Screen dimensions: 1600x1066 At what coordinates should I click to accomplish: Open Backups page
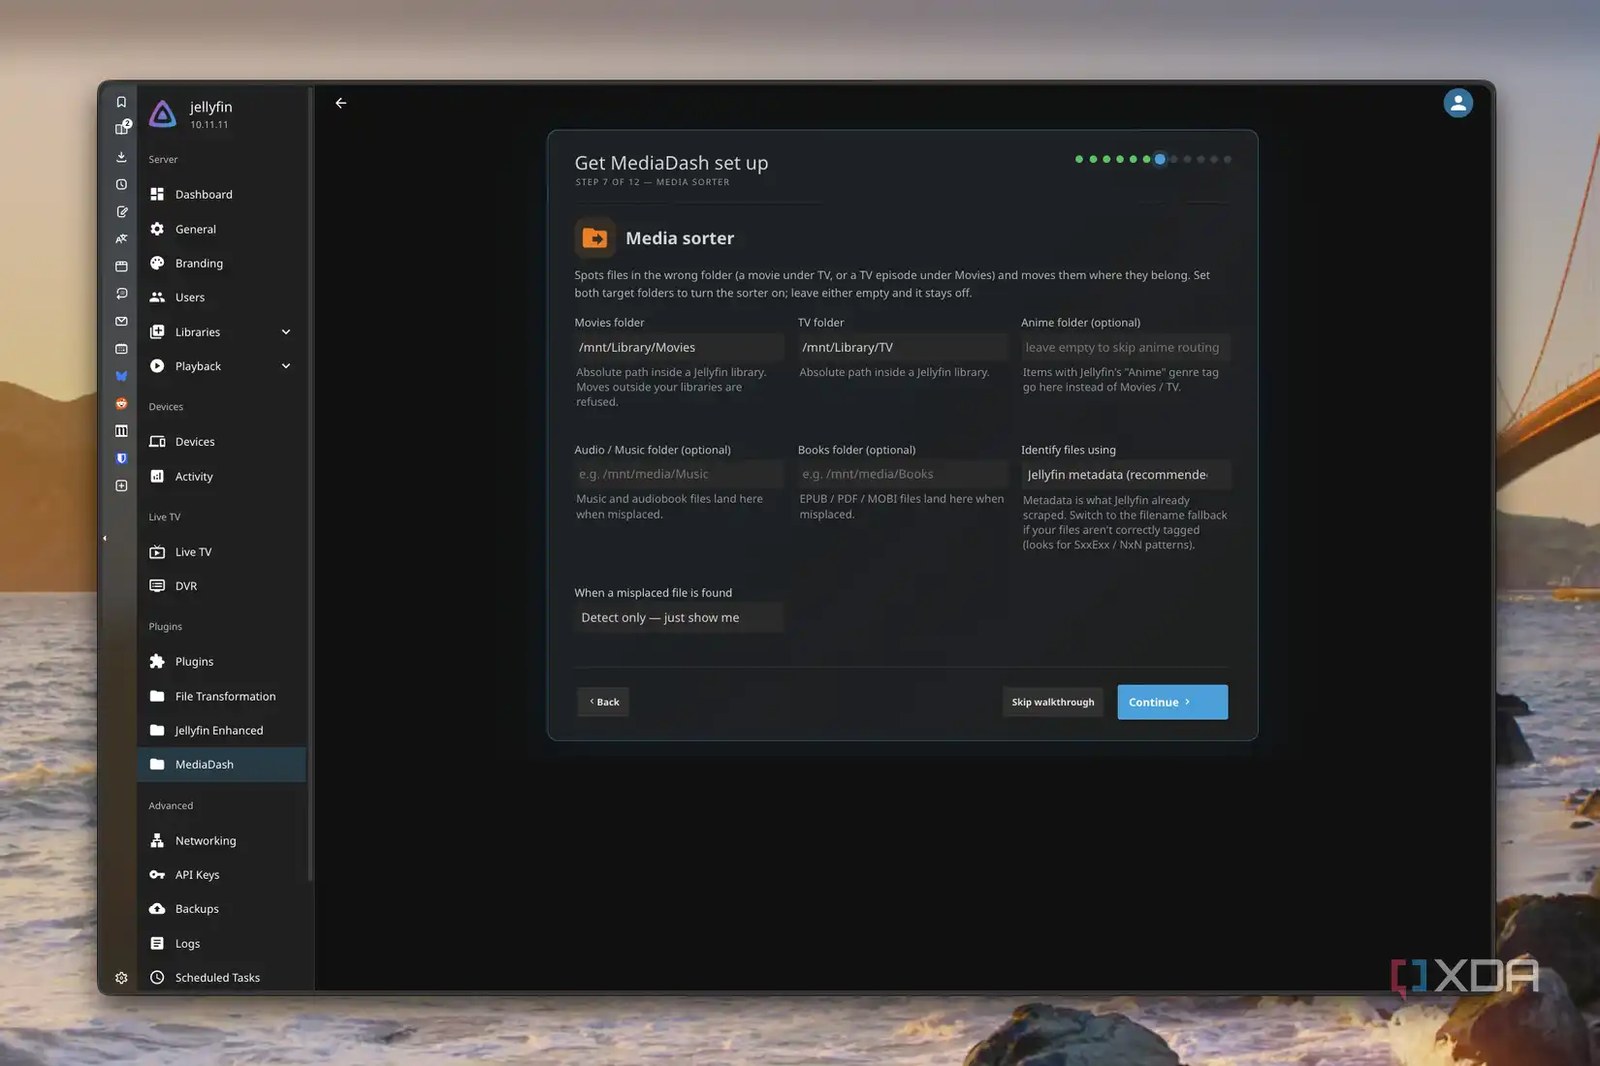(222, 909)
